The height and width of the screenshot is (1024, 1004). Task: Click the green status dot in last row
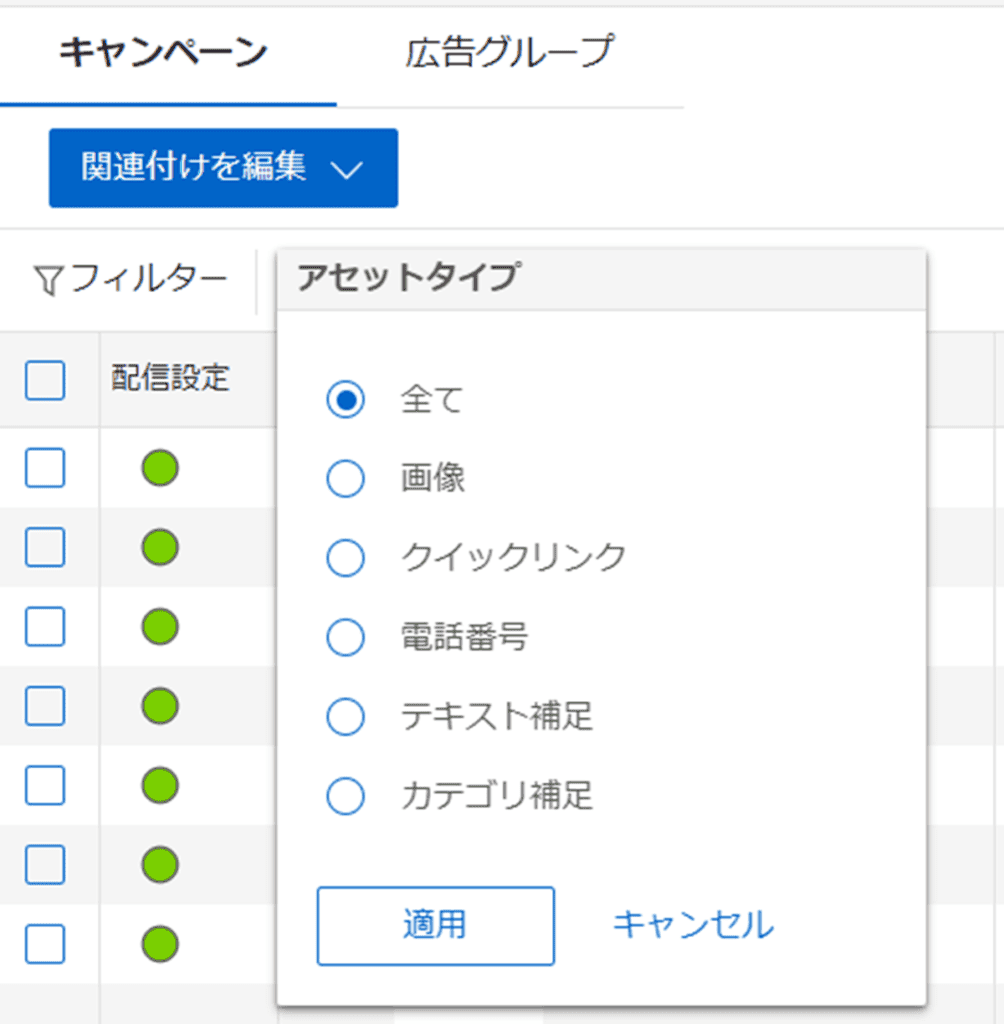[160, 944]
